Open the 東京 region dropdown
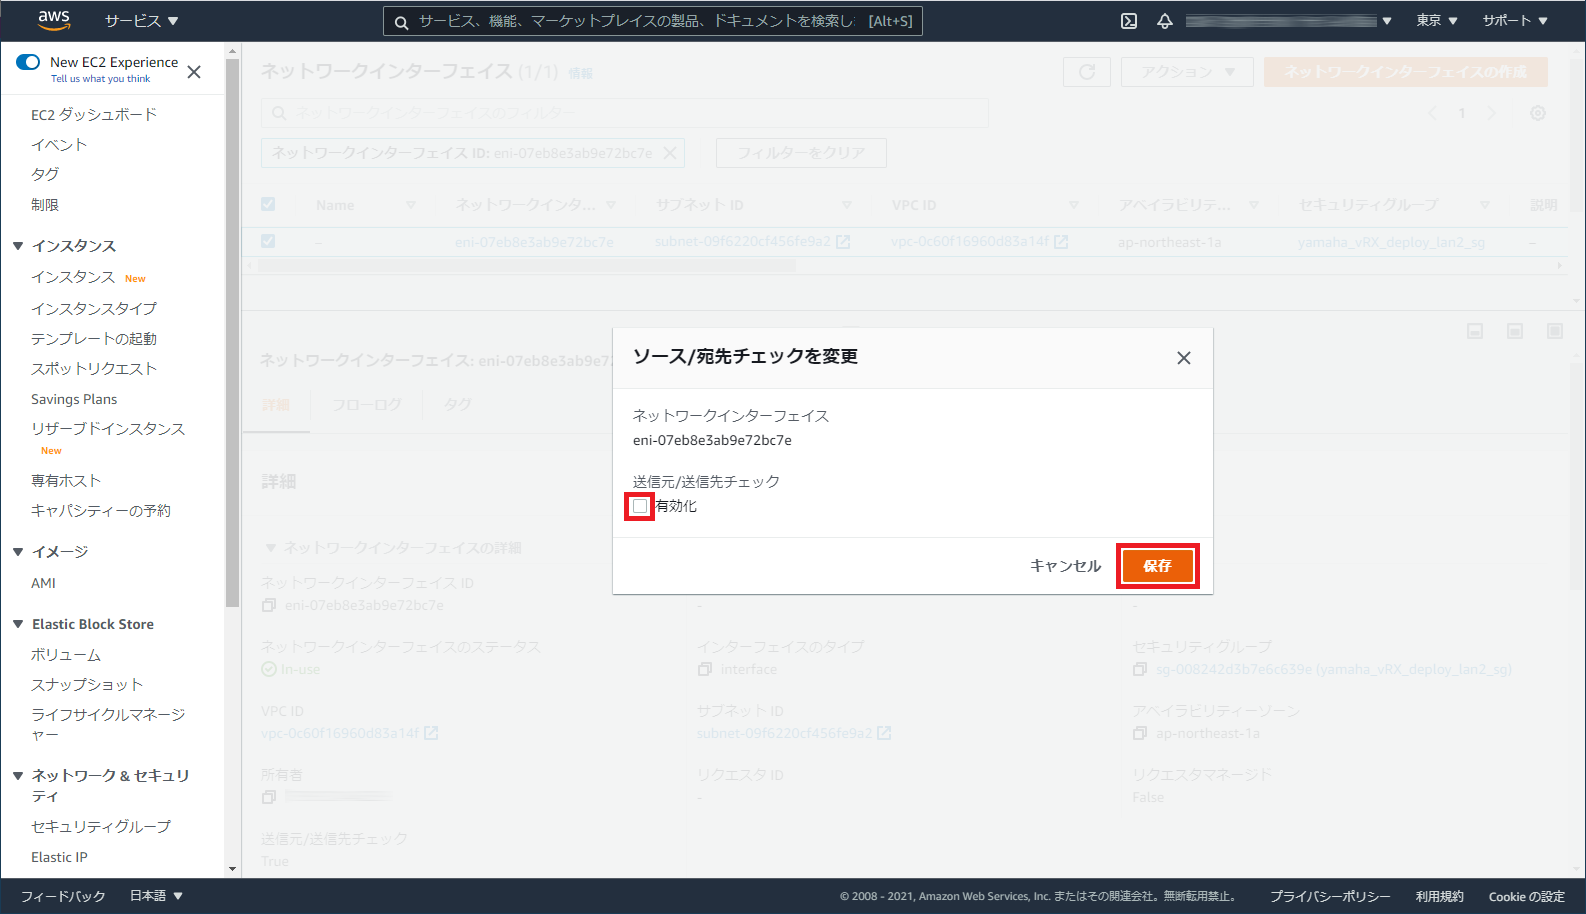1586x914 pixels. coord(1437,21)
